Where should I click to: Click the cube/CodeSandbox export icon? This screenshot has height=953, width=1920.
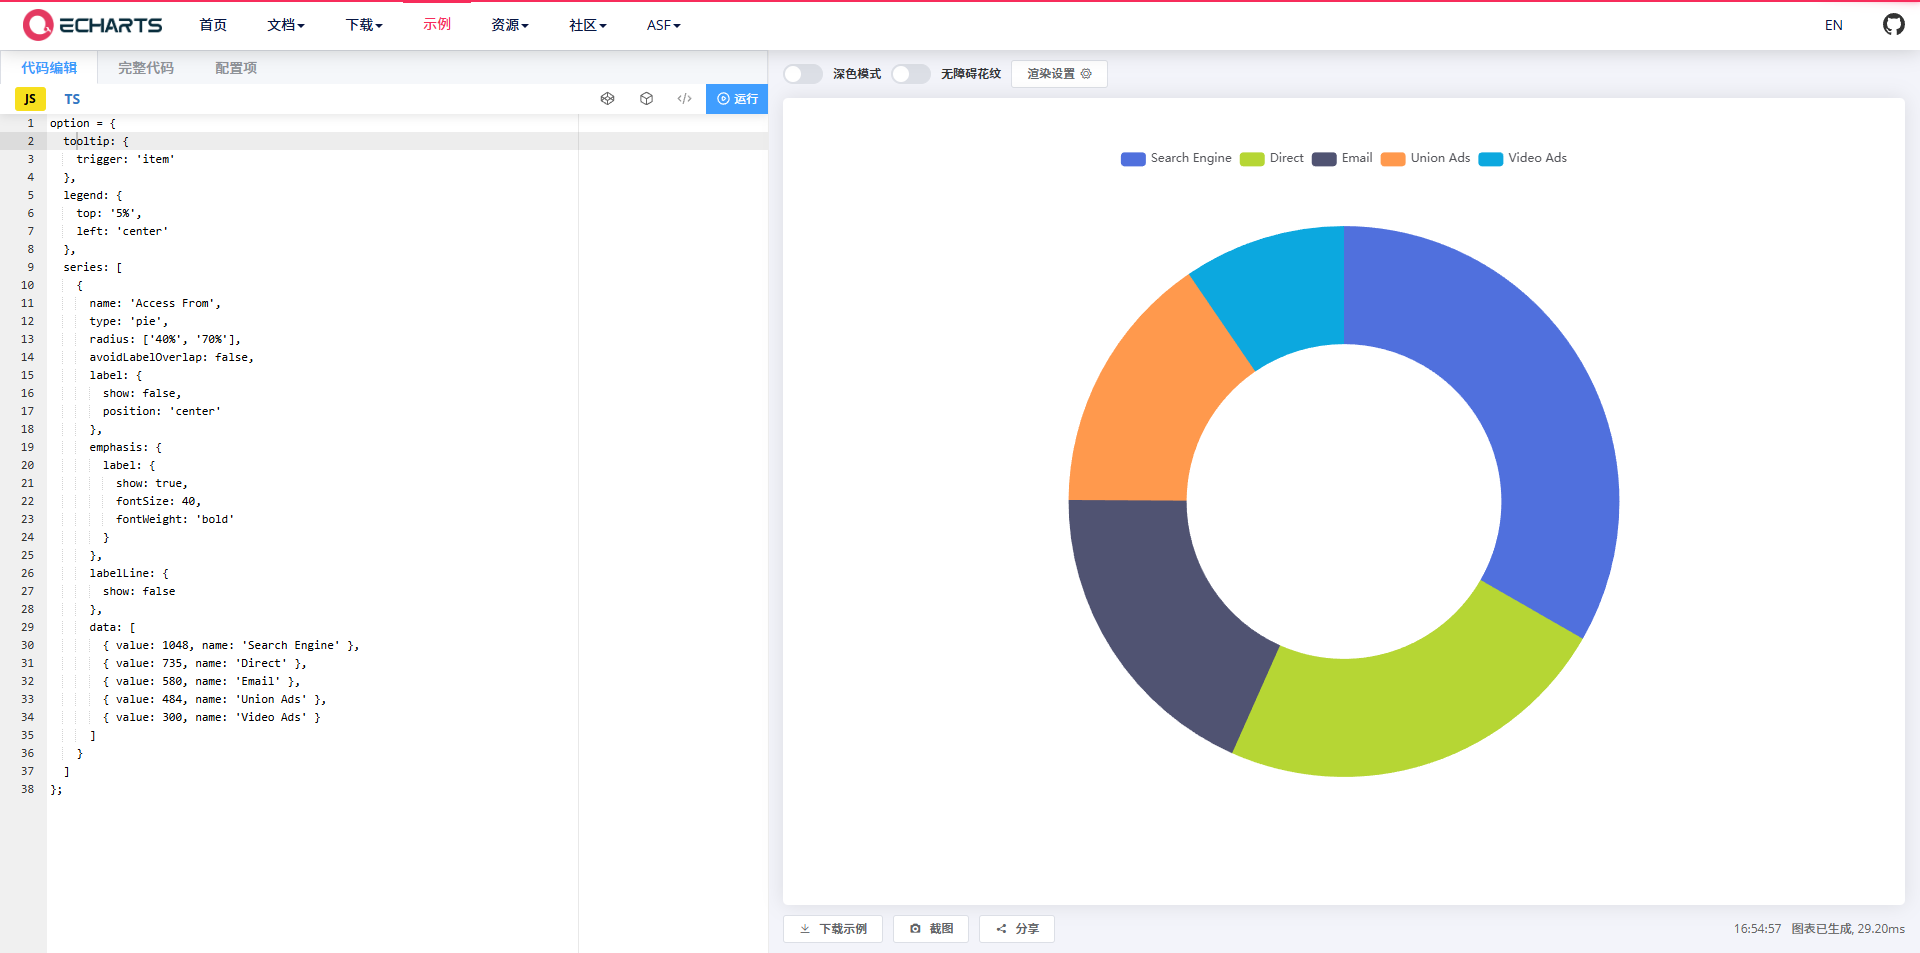click(646, 98)
